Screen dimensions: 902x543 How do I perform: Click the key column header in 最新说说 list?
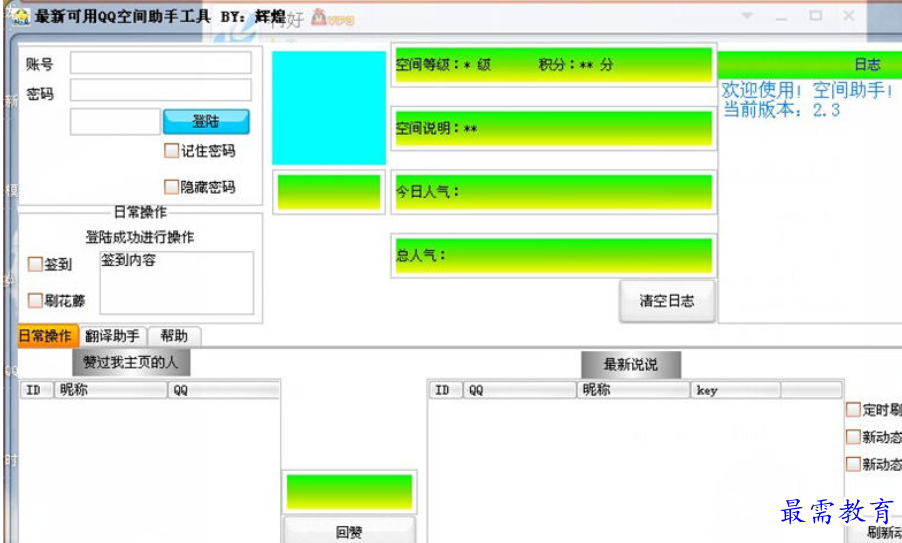[x=736, y=390]
